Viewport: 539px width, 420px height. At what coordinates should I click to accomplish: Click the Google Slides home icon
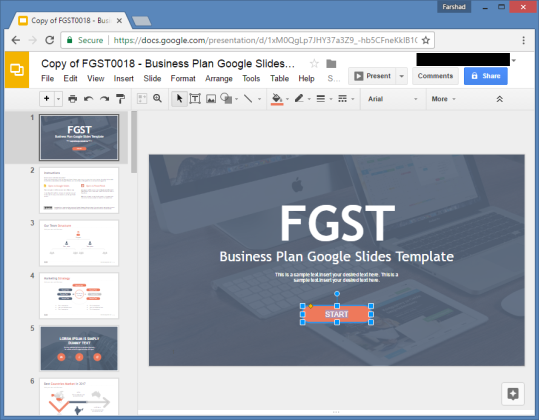pos(17,69)
